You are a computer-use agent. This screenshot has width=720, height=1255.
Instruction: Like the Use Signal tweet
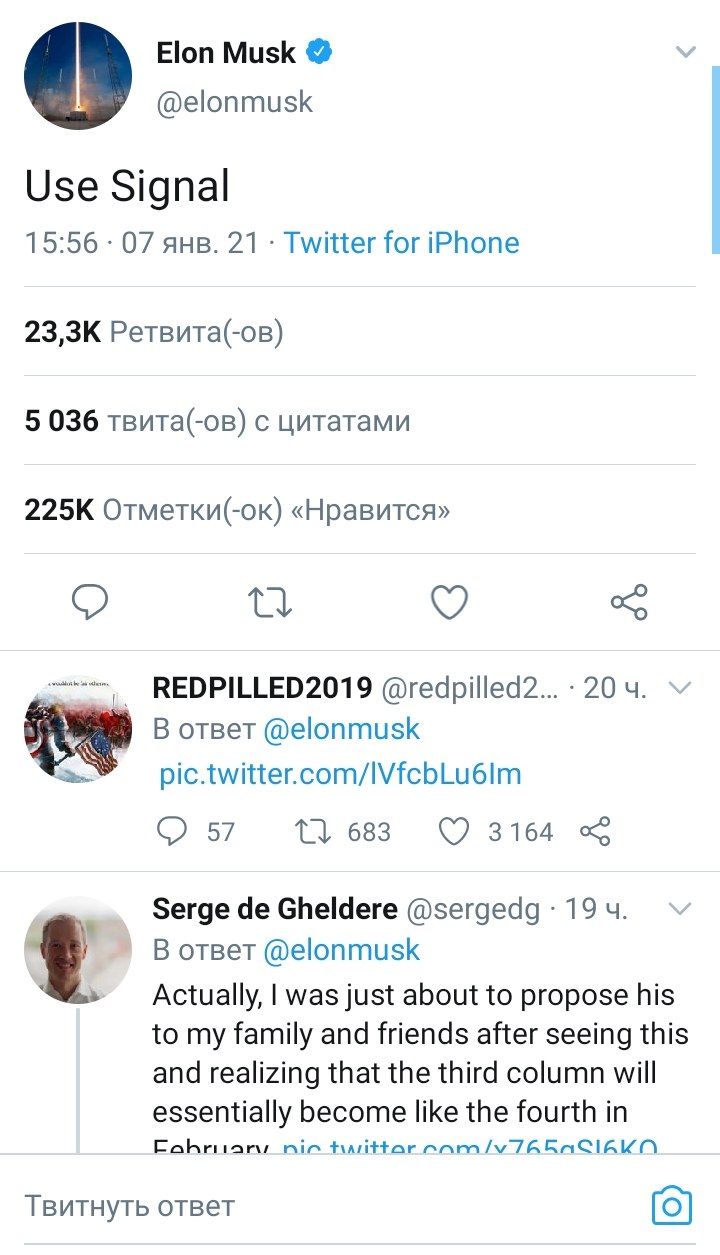[x=449, y=602]
